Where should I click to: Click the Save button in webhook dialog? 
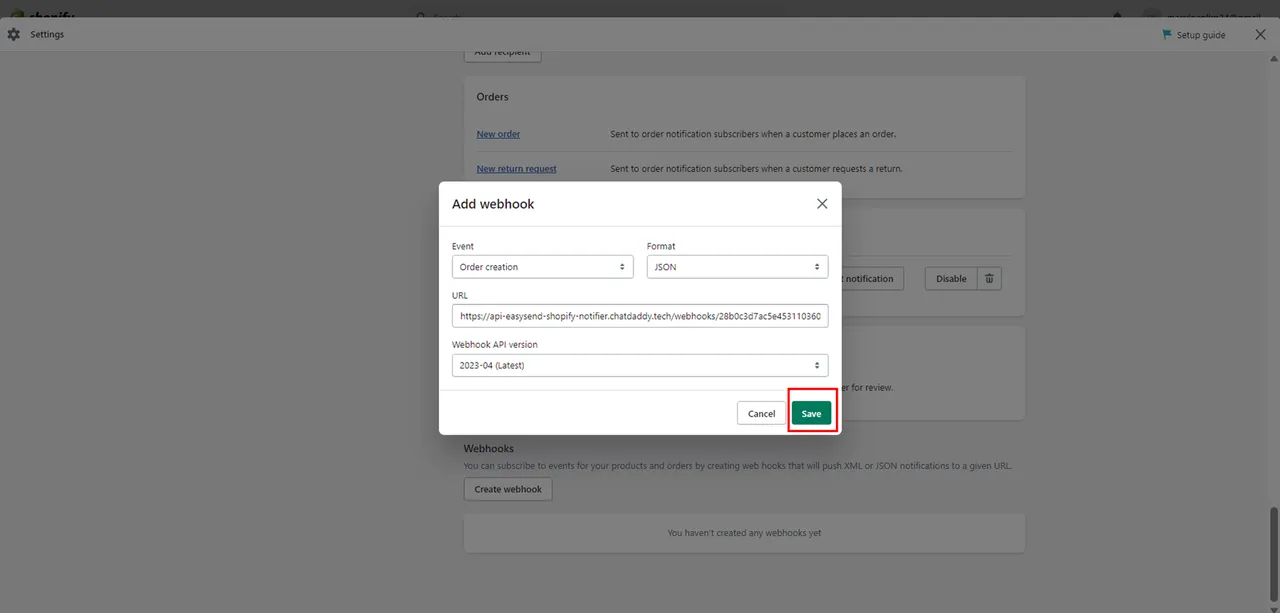tap(811, 414)
